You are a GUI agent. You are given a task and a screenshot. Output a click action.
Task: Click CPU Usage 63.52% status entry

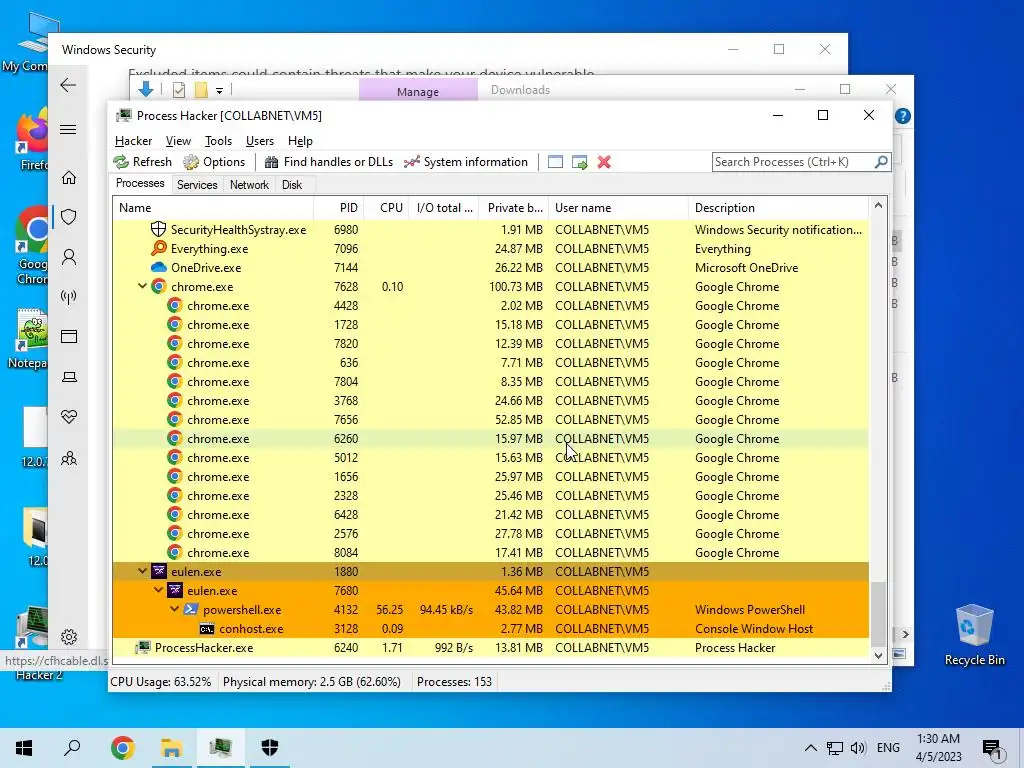[x=161, y=682]
